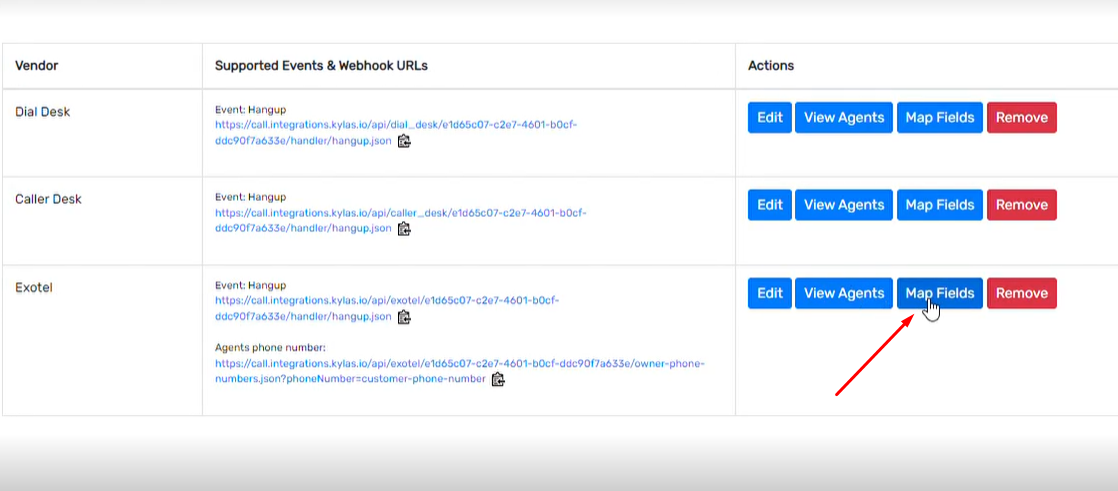Open the Dial Desk hangup.json webhook link
The width and height of the screenshot is (1118, 491).
pos(396,133)
